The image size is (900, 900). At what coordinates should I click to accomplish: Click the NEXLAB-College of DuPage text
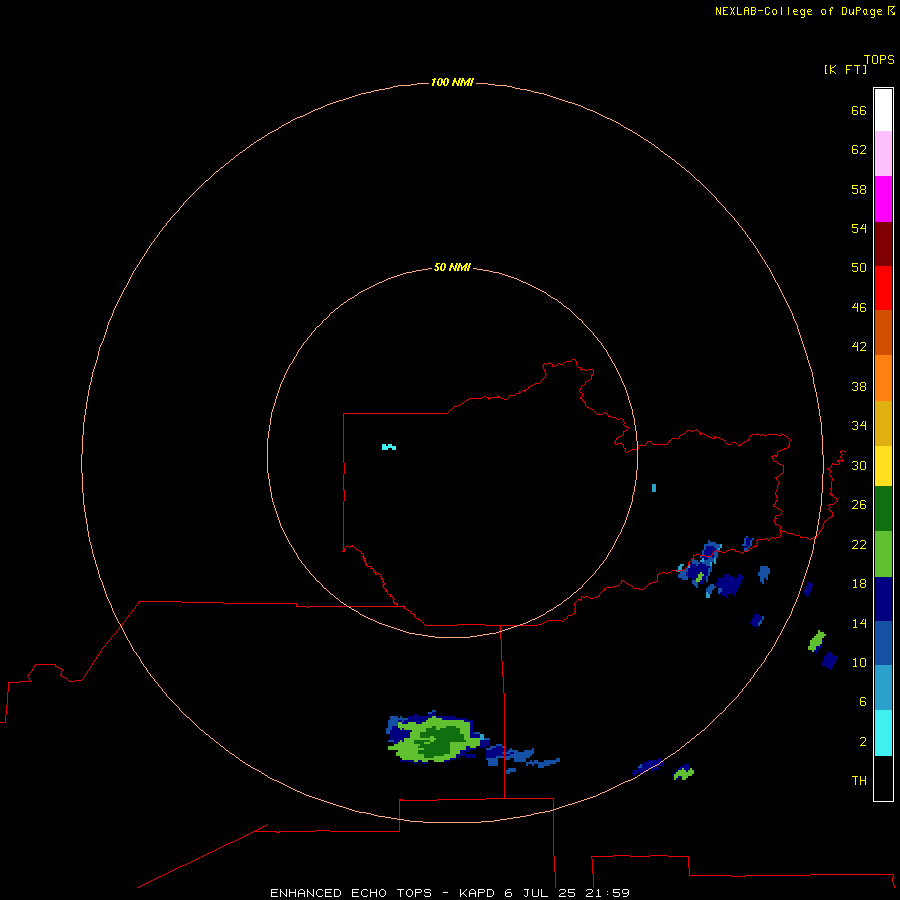pos(798,11)
